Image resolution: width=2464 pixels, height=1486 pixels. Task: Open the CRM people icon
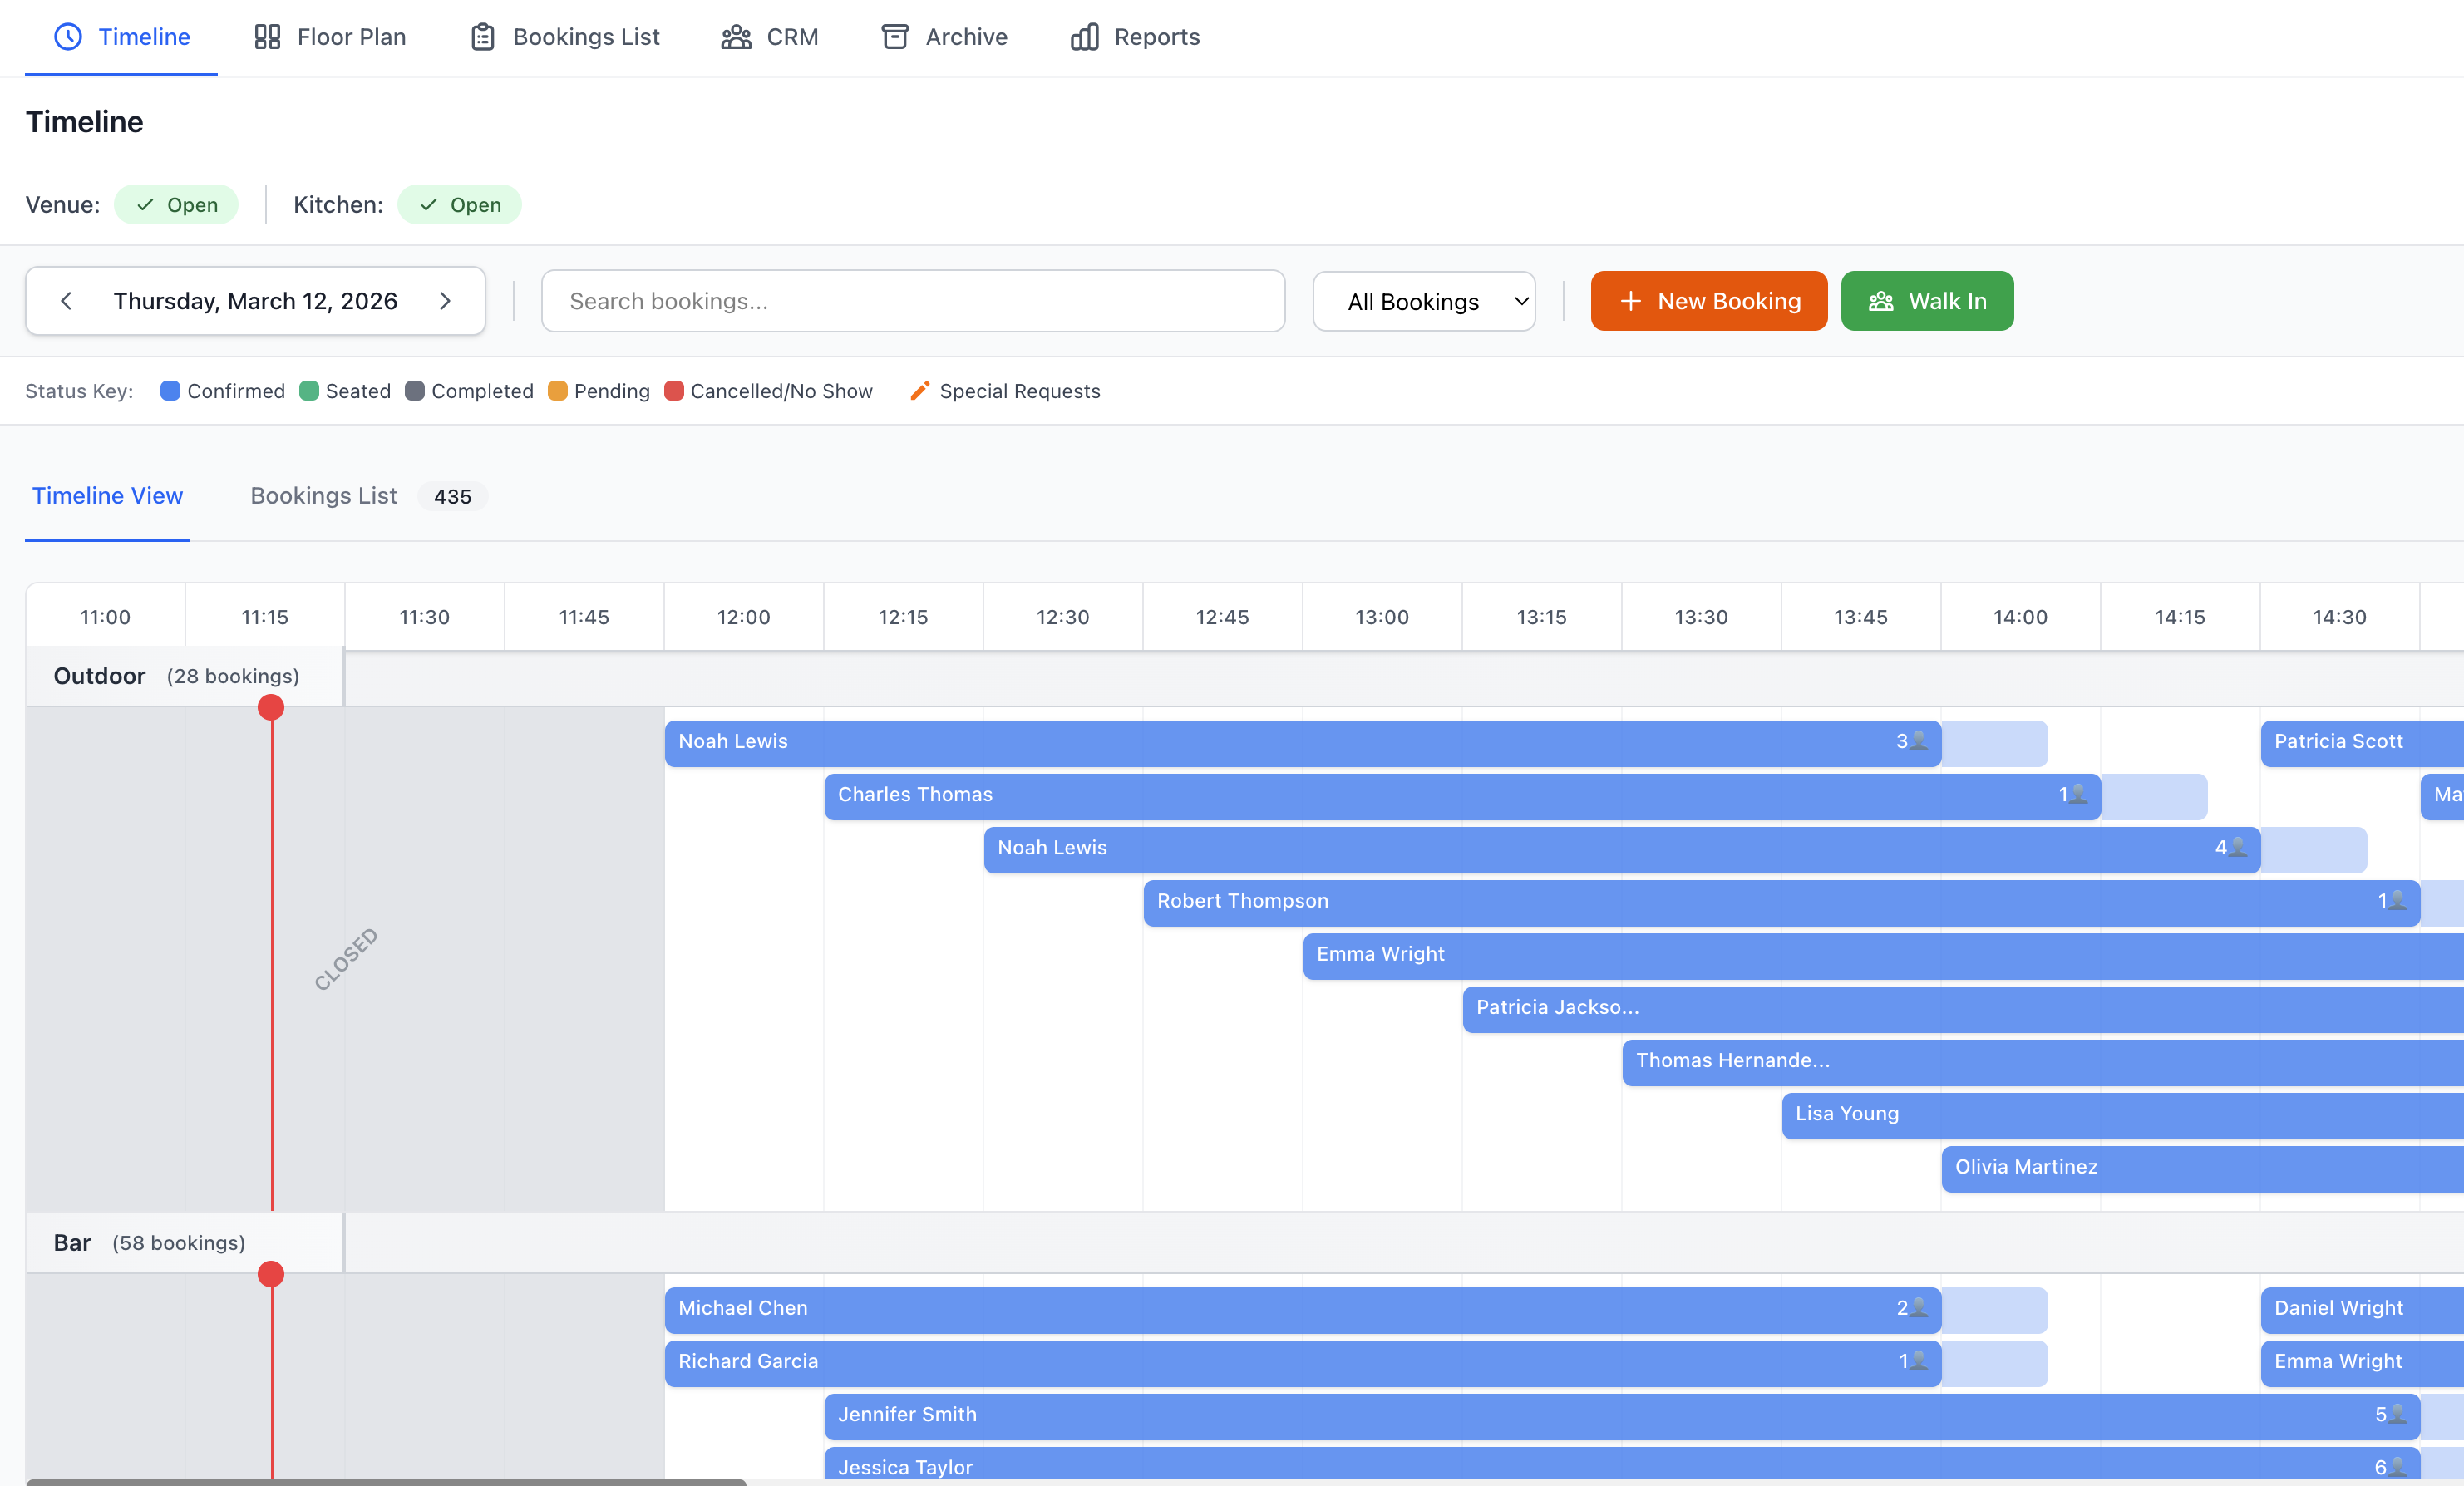[x=736, y=36]
